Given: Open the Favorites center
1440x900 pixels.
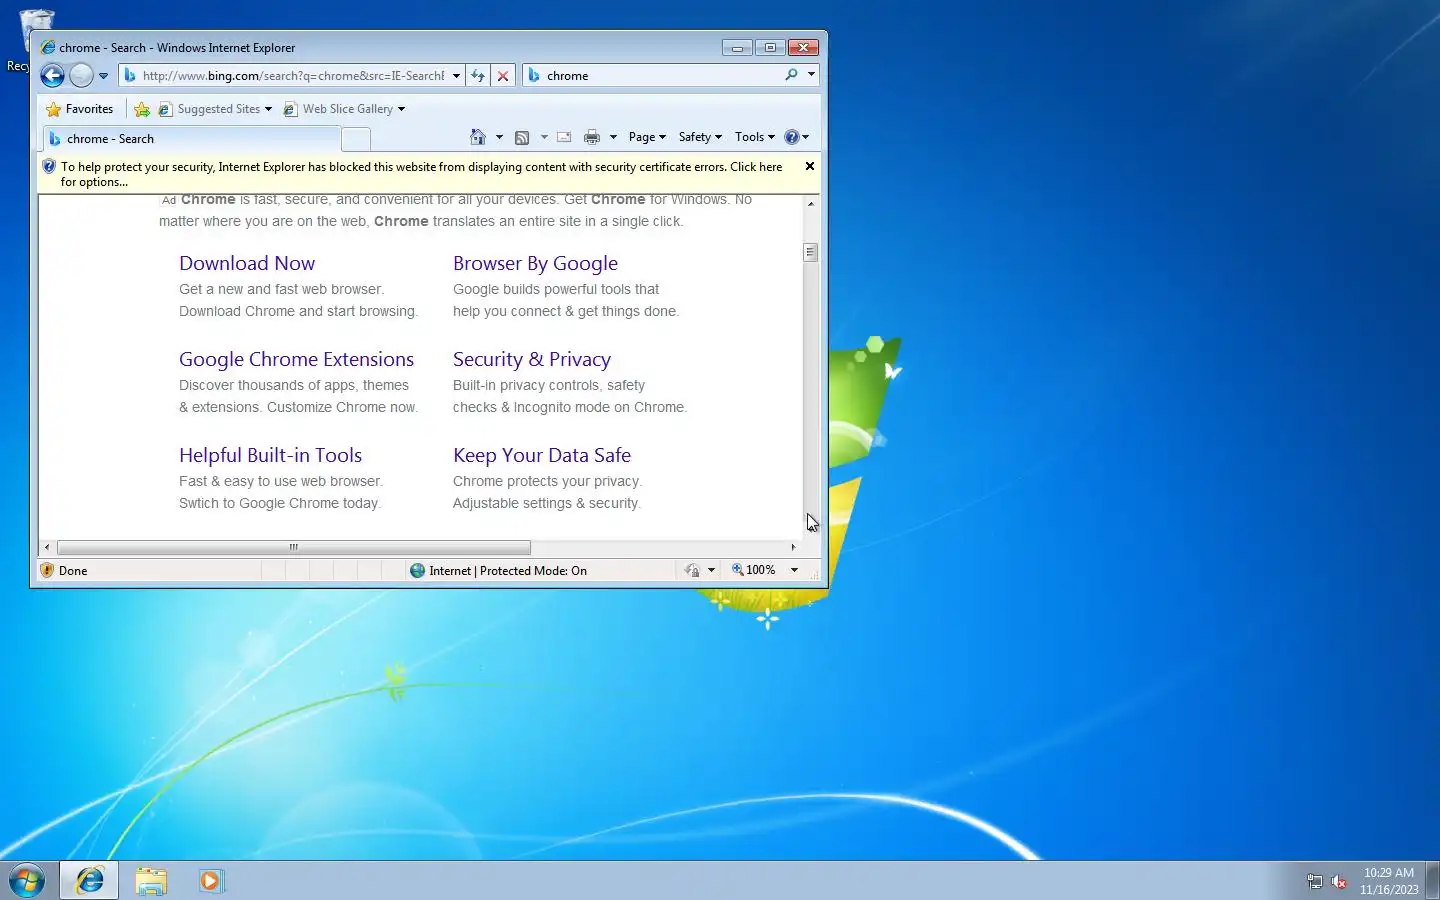Looking at the screenshot, I should (x=80, y=109).
